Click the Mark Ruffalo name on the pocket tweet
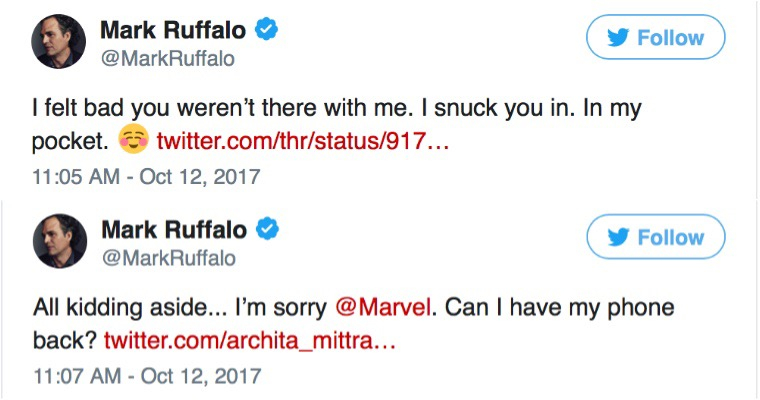Viewport: 760px width, 400px height. click(x=174, y=31)
